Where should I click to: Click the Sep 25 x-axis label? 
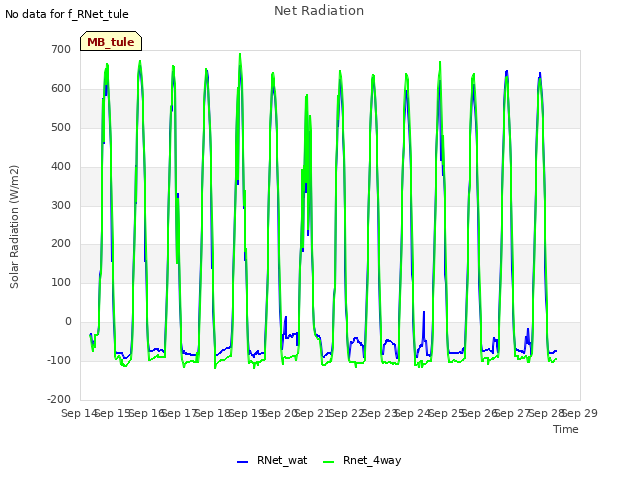[446, 413]
